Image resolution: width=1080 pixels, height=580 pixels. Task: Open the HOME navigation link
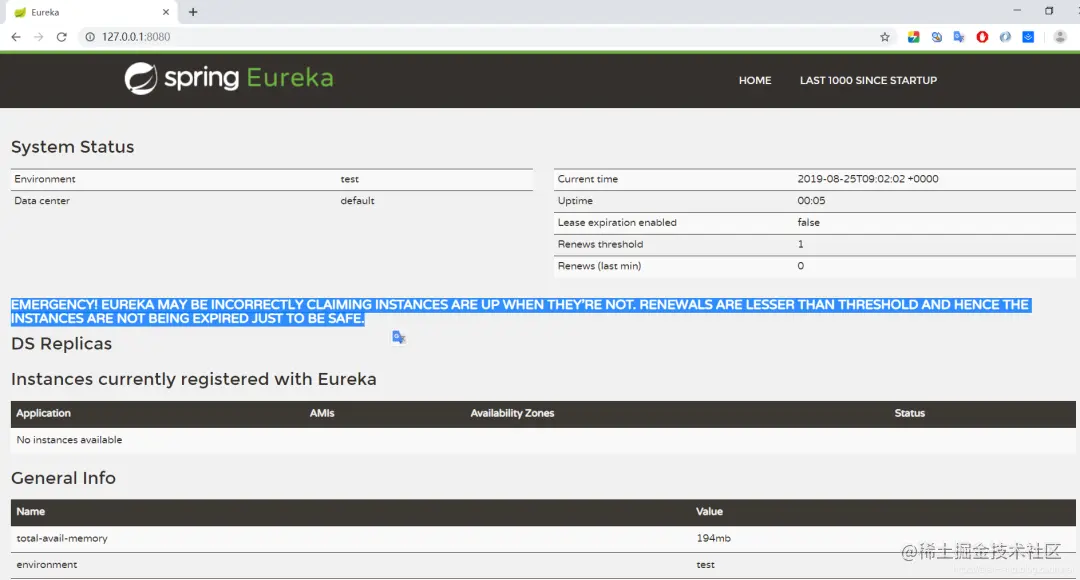[x=755, y=81]
